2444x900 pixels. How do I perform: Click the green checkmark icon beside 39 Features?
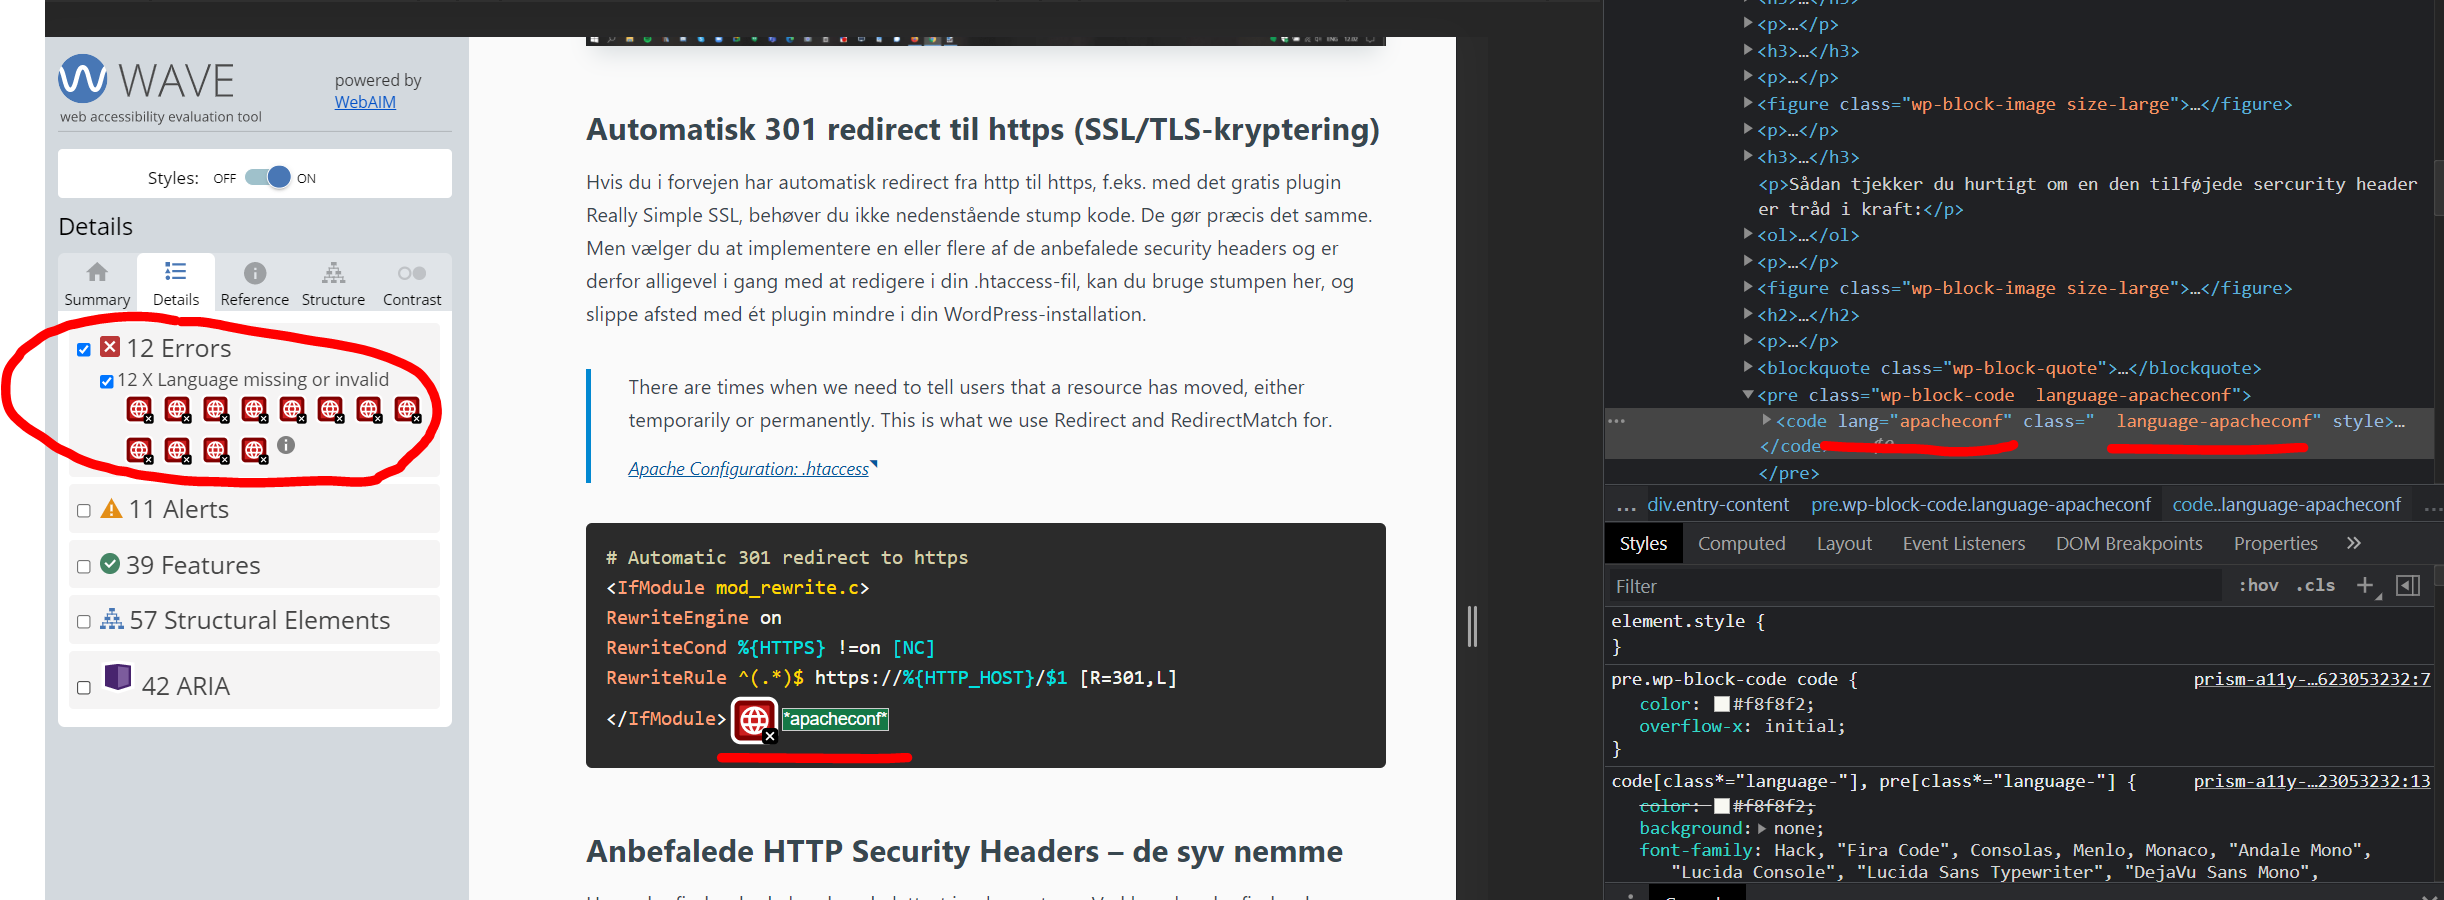[110, 564]
